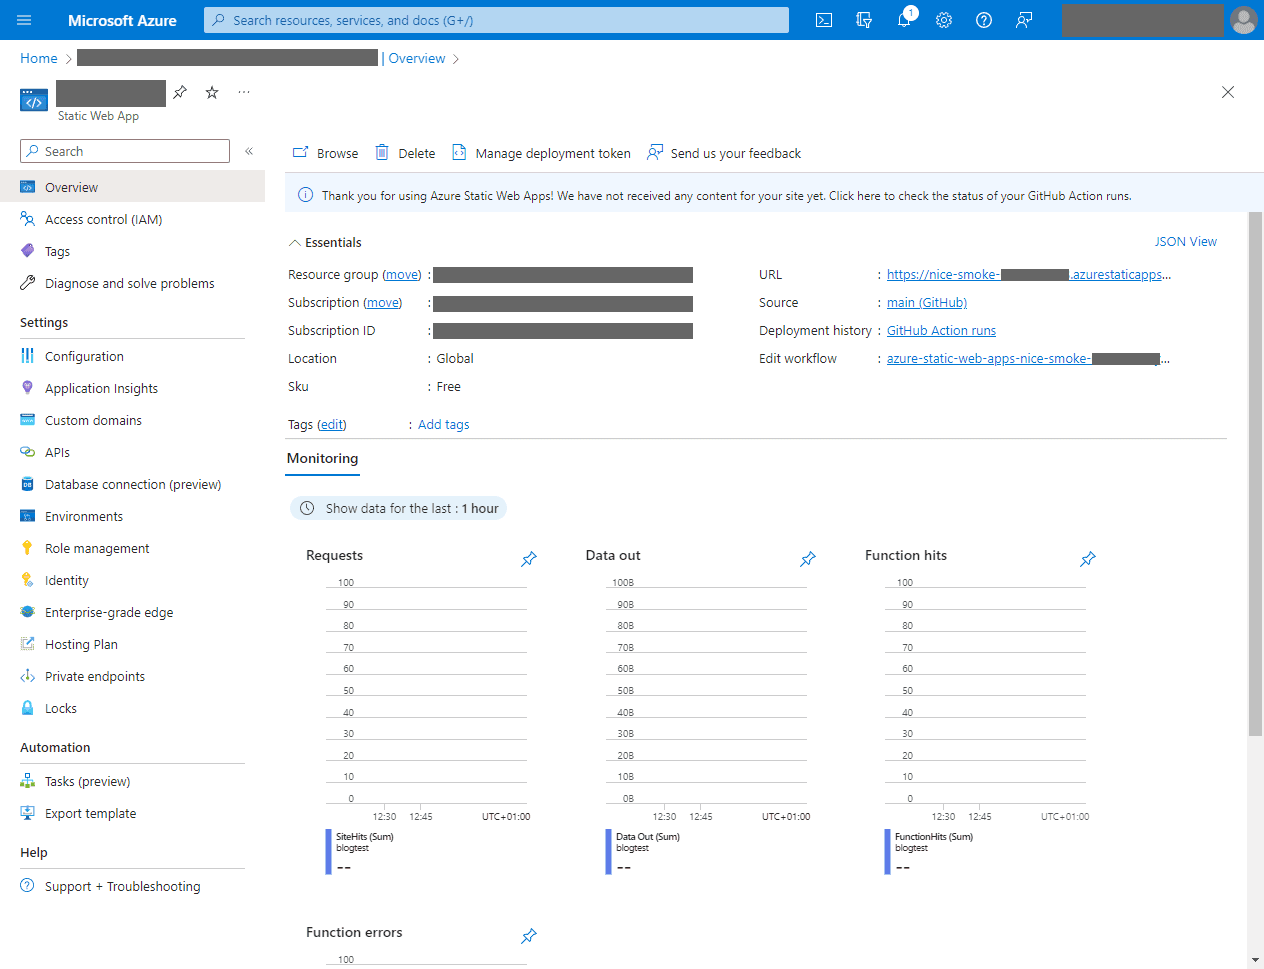
Task: Click the JSON View link
Action: pyautogui.click(x=1185, y=242)
